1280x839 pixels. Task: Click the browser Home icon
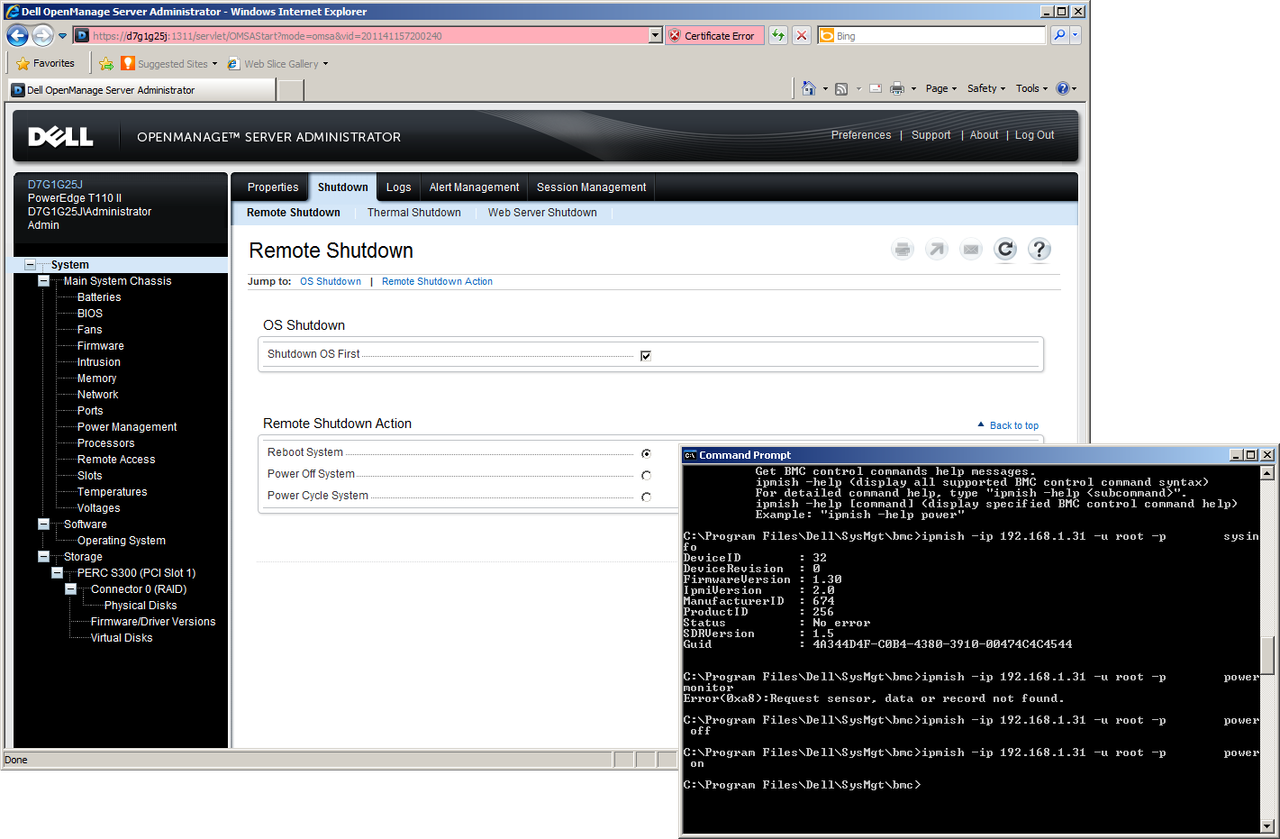(809, 88)
